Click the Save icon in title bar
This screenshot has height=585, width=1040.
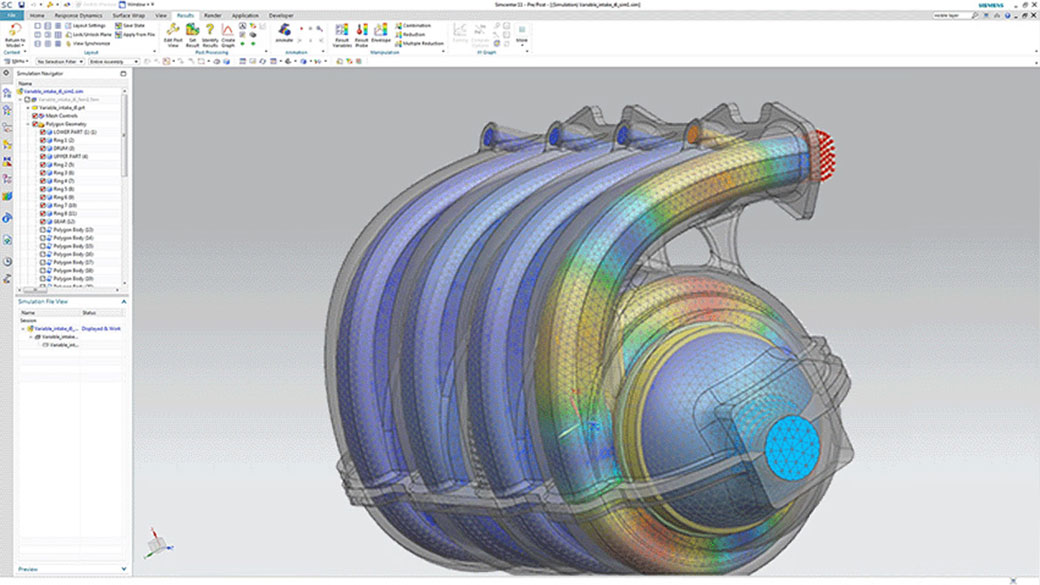pos(21,5)
